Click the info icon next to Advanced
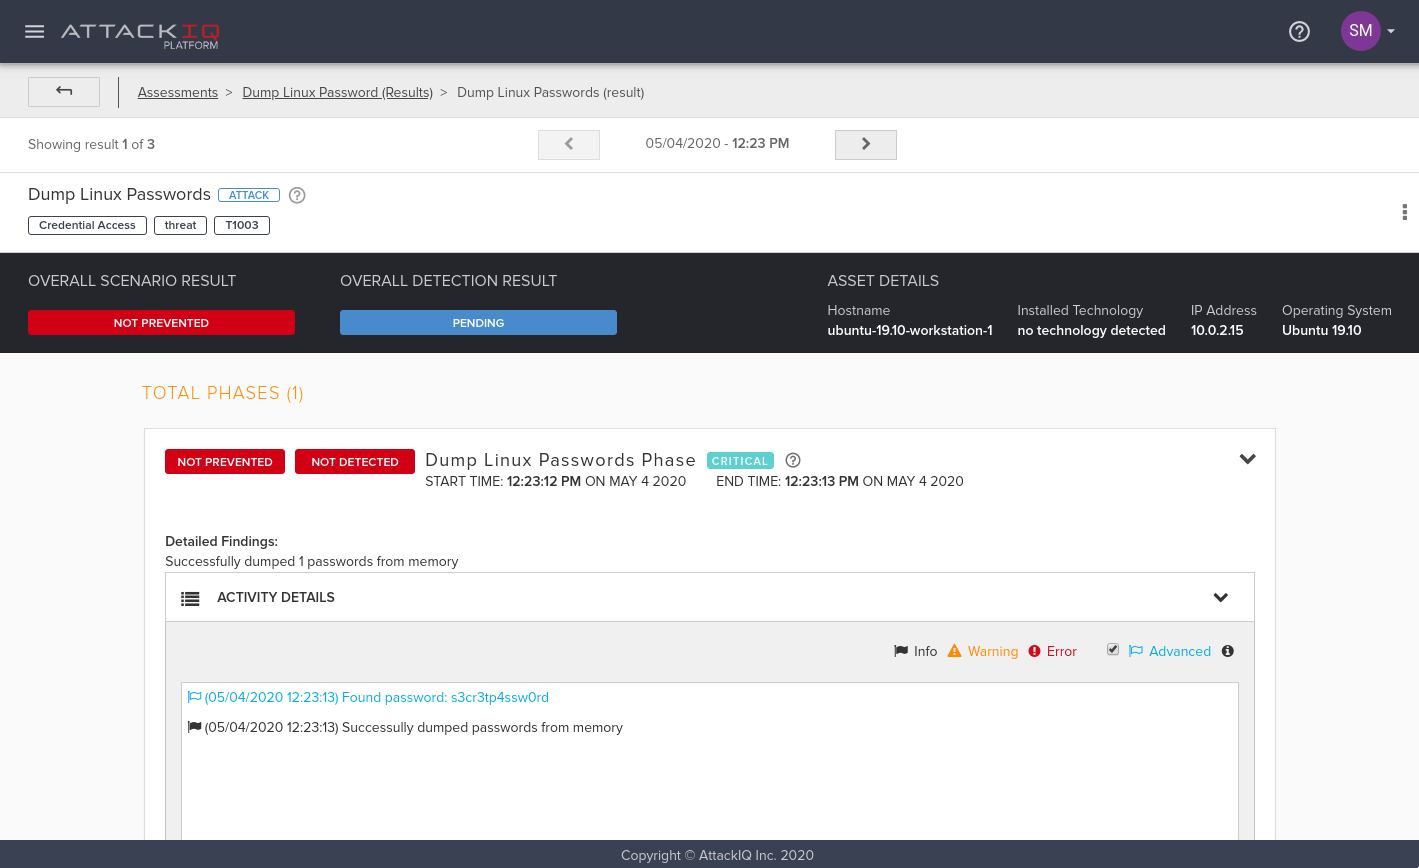Image resolution: width=1419 pixels, height=868 pixels. tap(1228, 651)
